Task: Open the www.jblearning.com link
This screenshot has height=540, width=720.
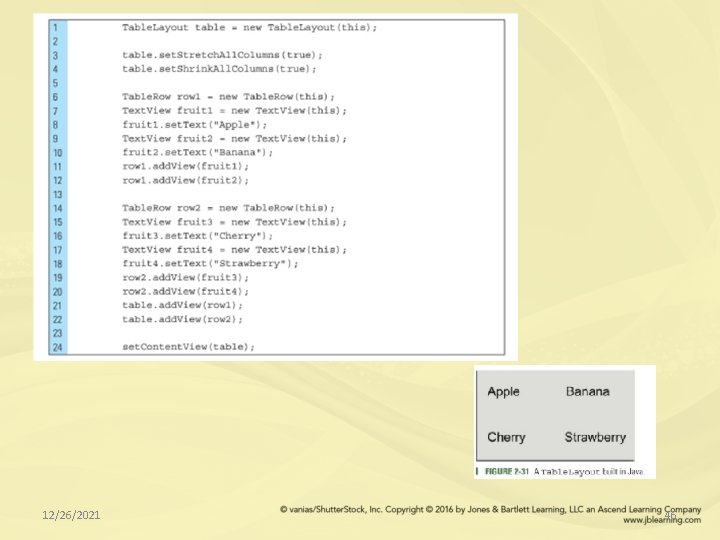Action: [662, 520]
